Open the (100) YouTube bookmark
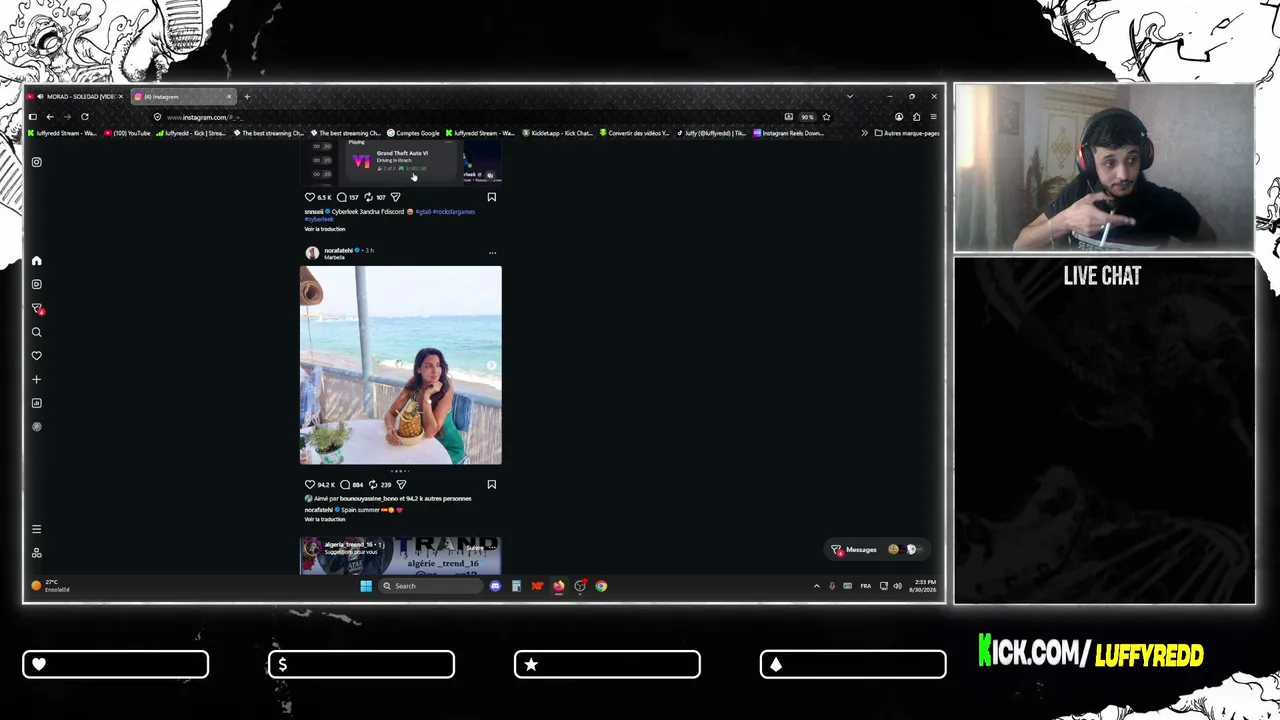The image size is (1280, 720). click(127, 133)
